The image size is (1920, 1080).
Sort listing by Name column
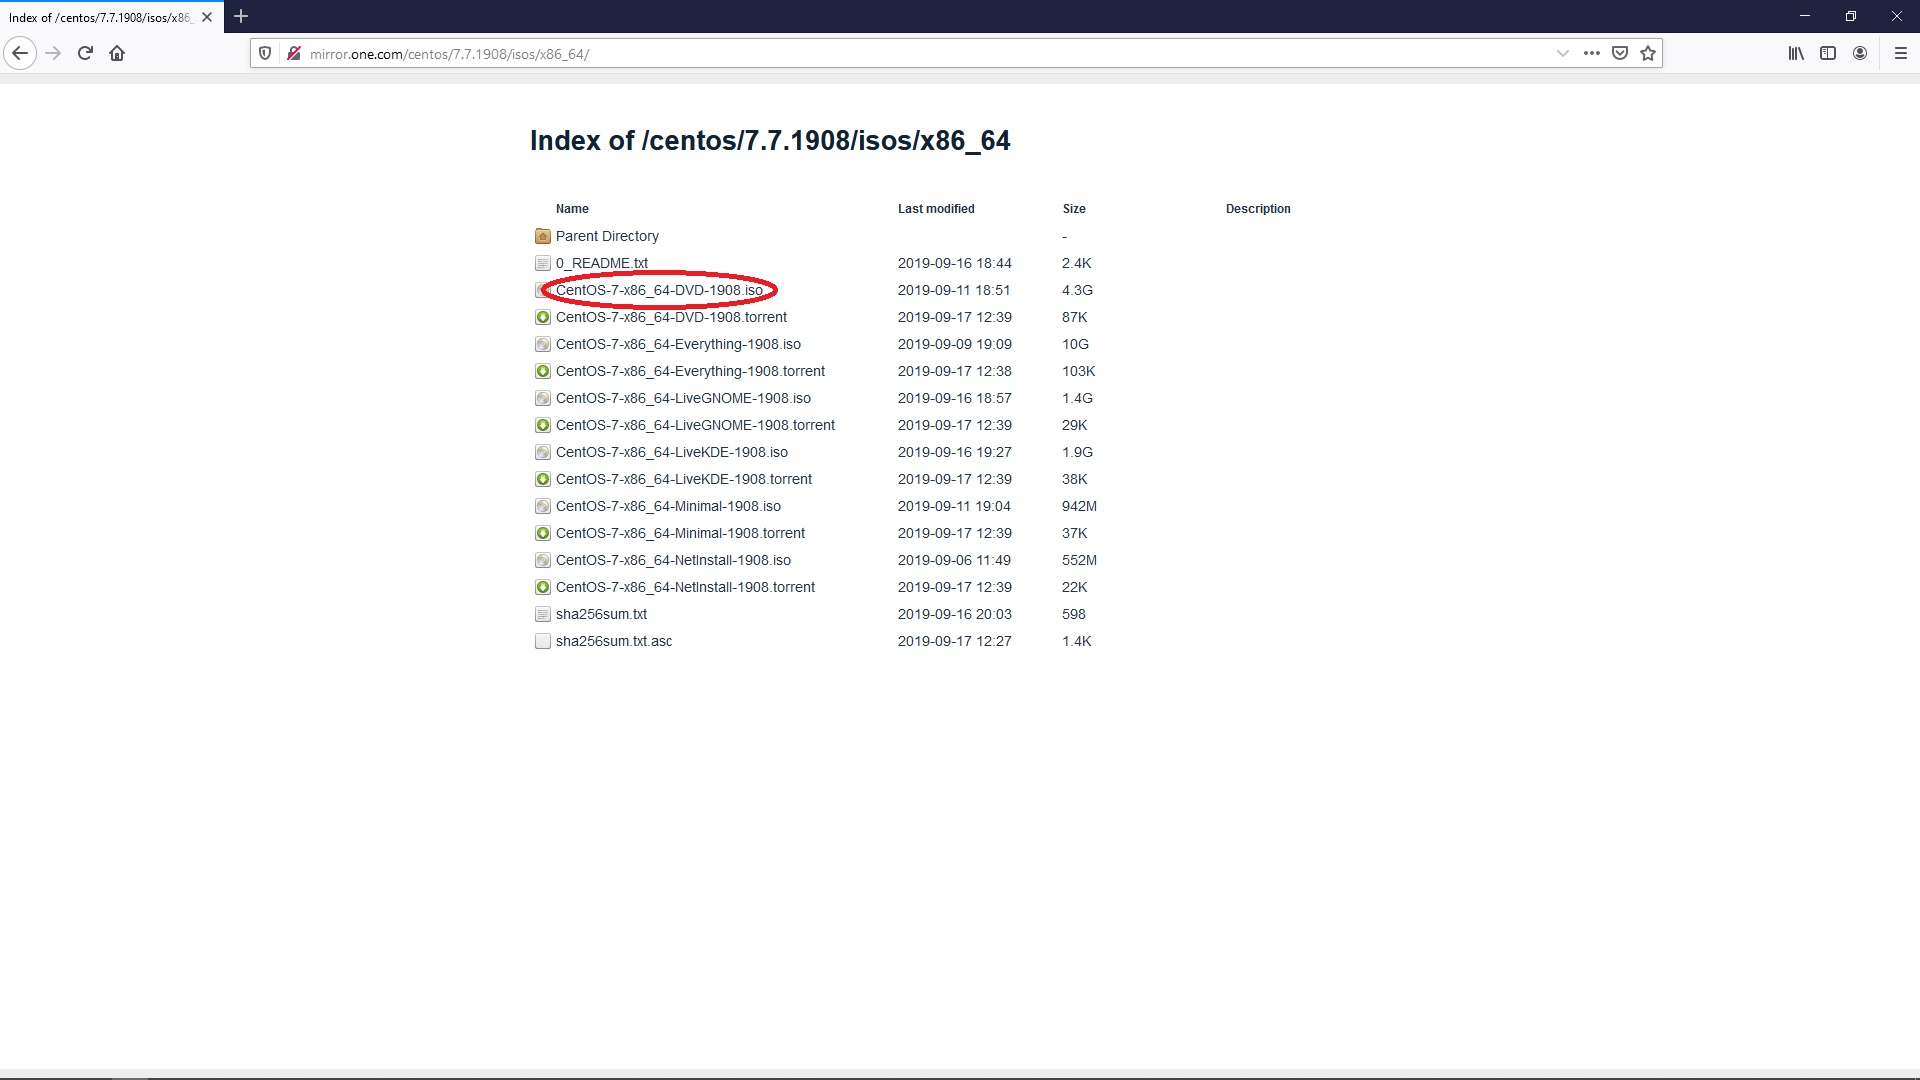click(572, 209)
